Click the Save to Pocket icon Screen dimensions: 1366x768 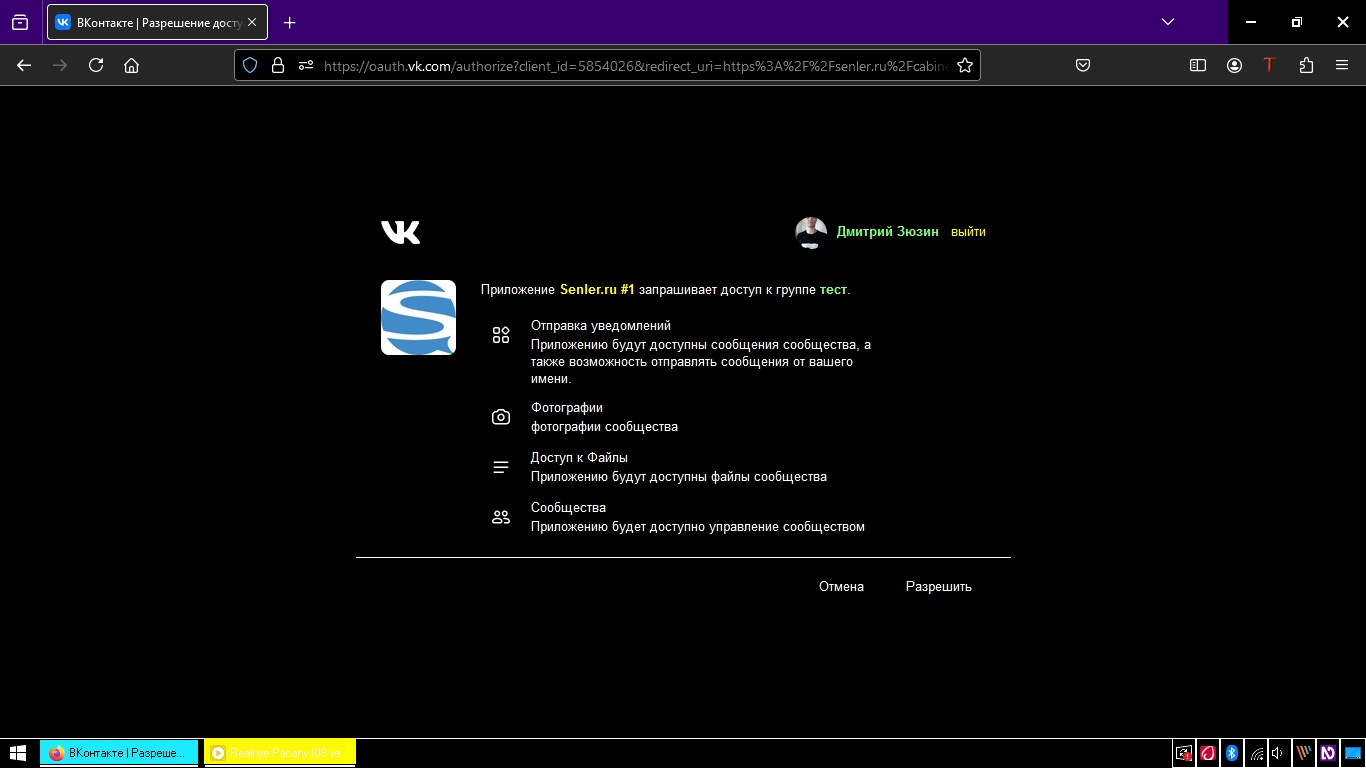[1082, 65]
